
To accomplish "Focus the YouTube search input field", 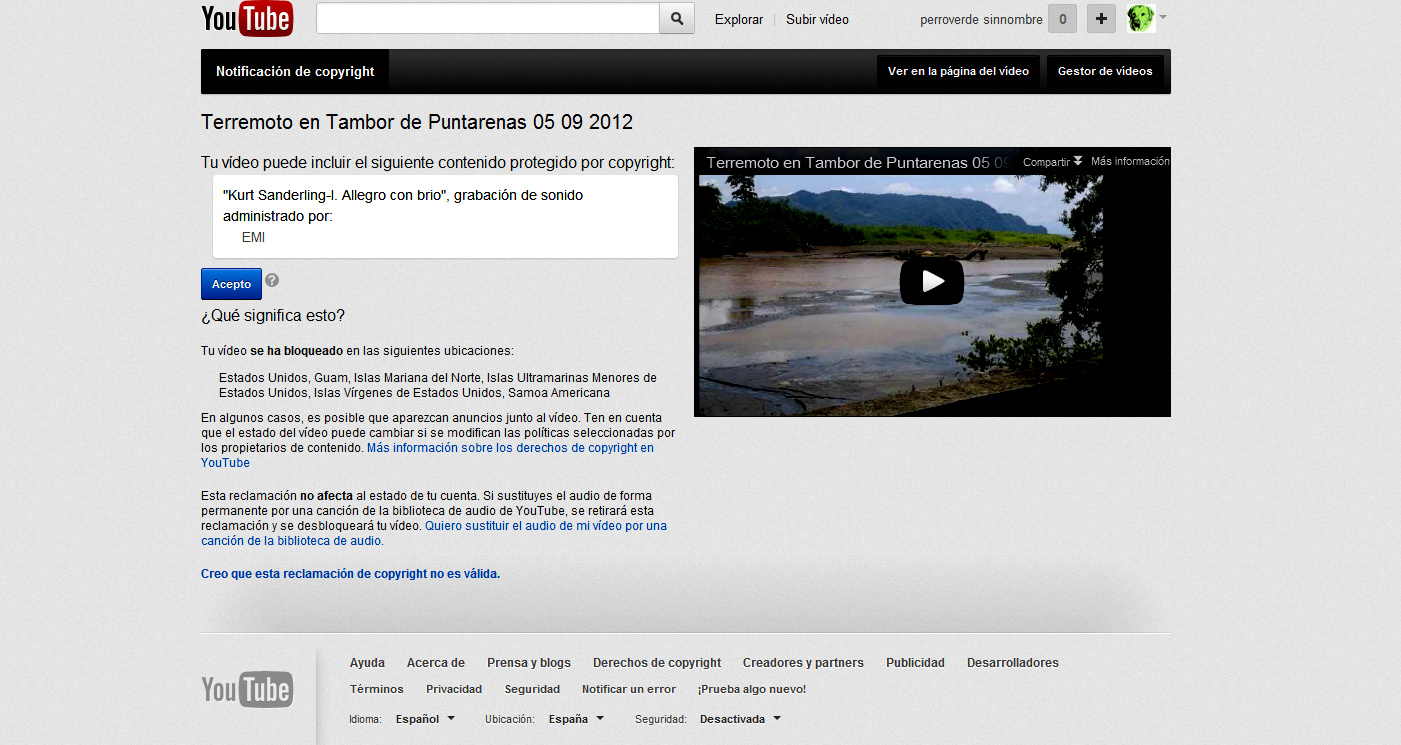I will point(488,19).
